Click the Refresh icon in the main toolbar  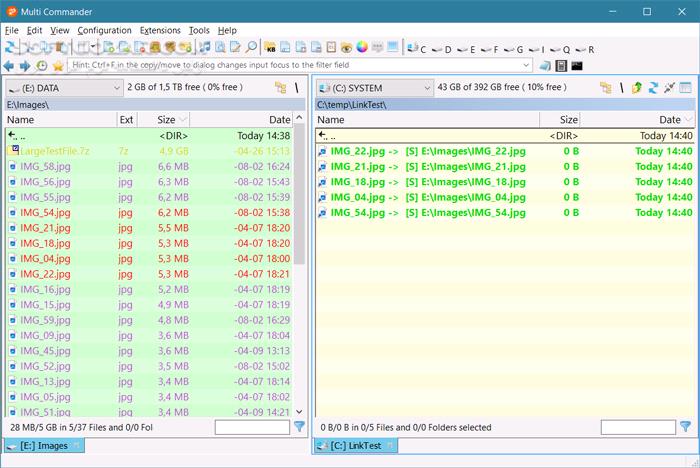pyautogui.click(x=10, y=47)
